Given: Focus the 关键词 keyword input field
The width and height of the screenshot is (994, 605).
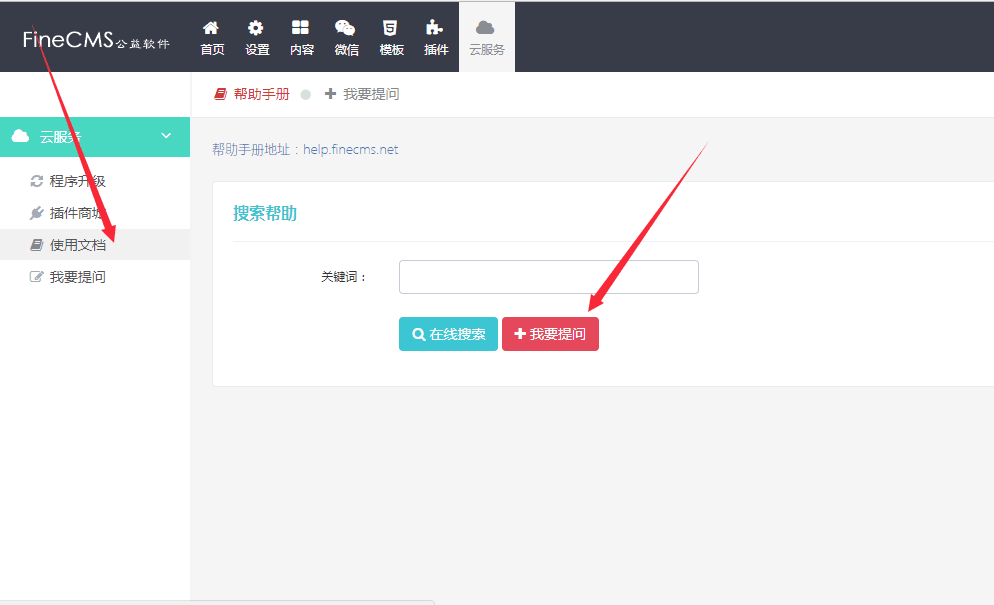Looking at the screenshot, I should 548,277.
